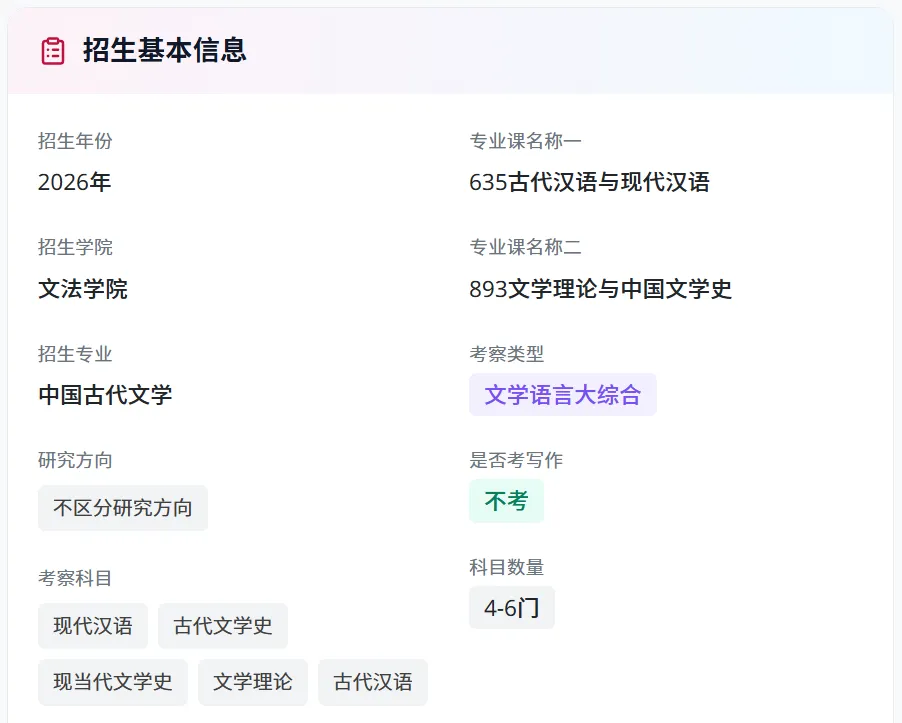Viewport: 902px width, 723px height.
Task: Click the 文法学院 college value
Action: click(x=83, y=289)
